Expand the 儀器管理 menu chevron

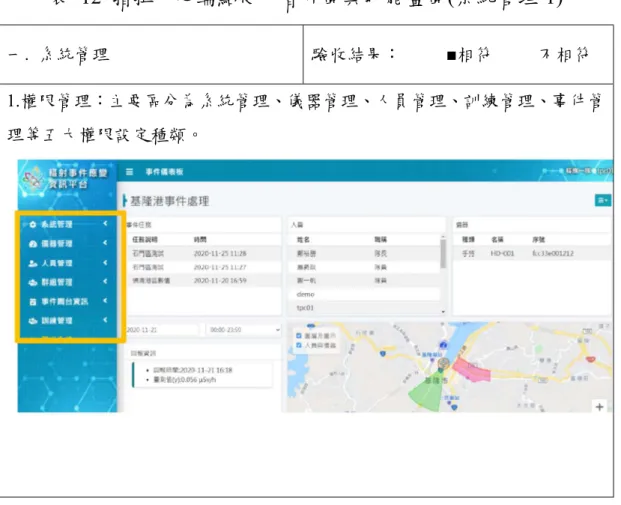[105, 243]
